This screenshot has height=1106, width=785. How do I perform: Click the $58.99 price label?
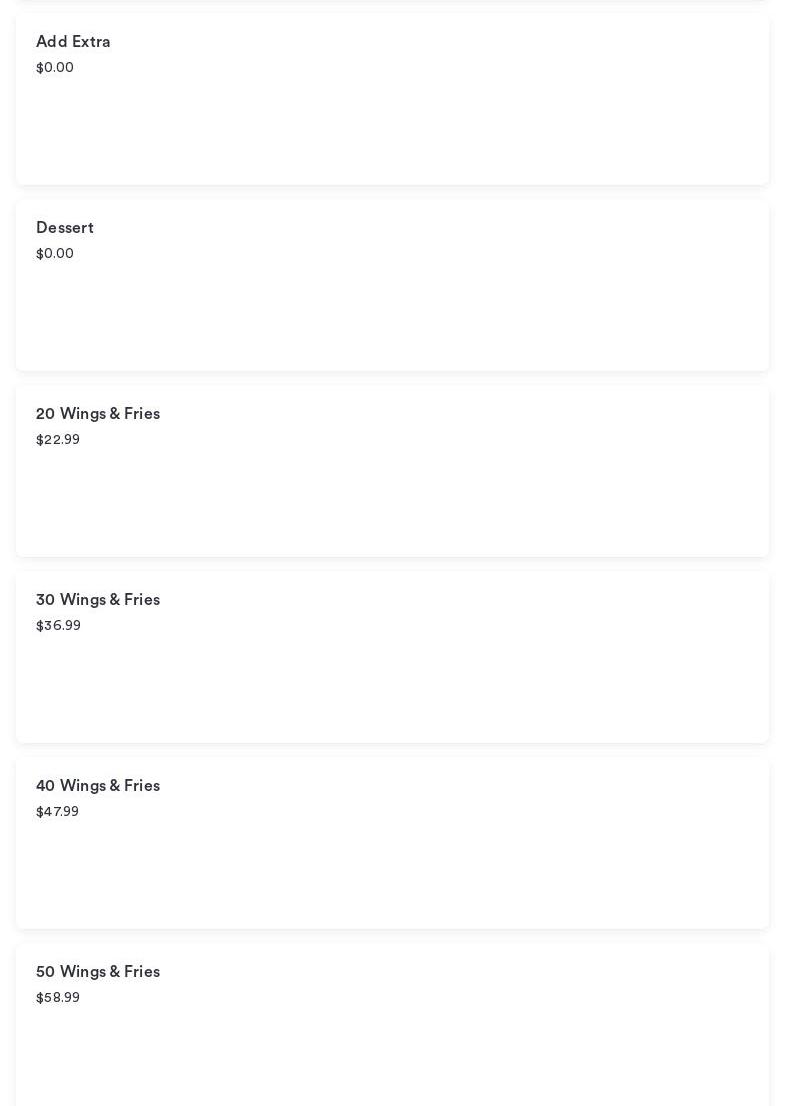tap(58, 998)
